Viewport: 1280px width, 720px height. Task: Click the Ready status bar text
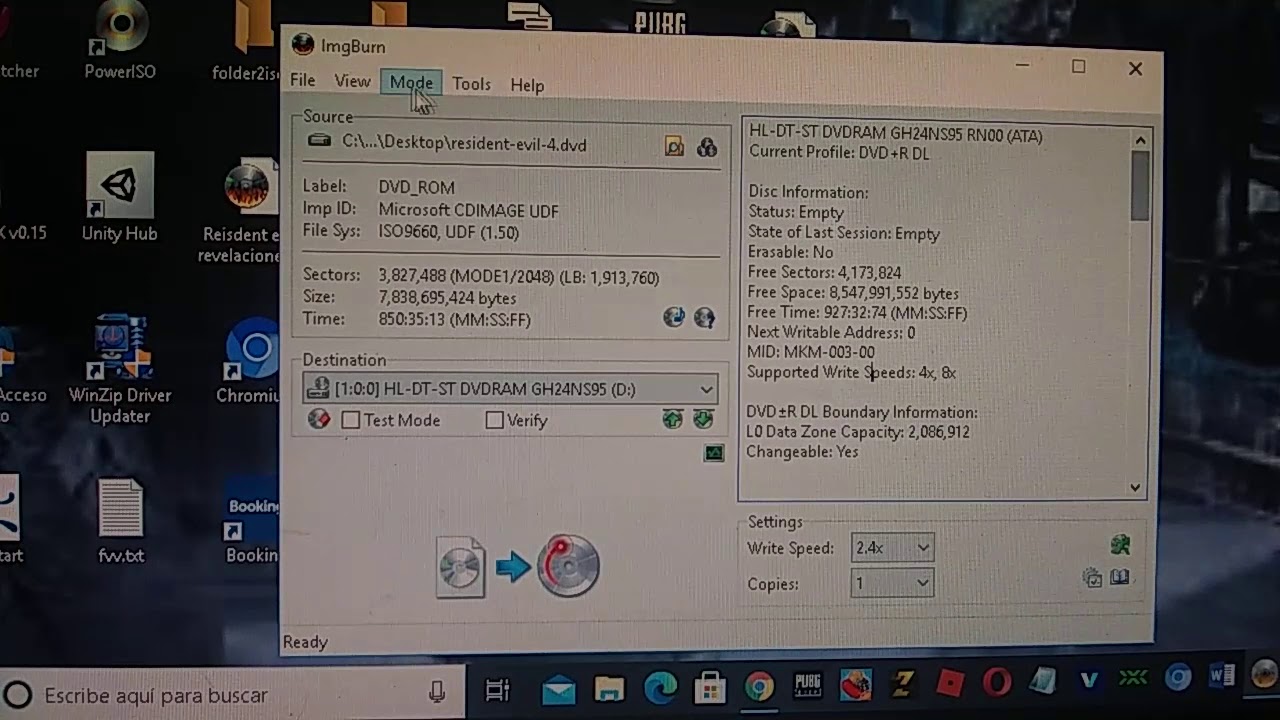pyautogui.click(x=305, y=642)
